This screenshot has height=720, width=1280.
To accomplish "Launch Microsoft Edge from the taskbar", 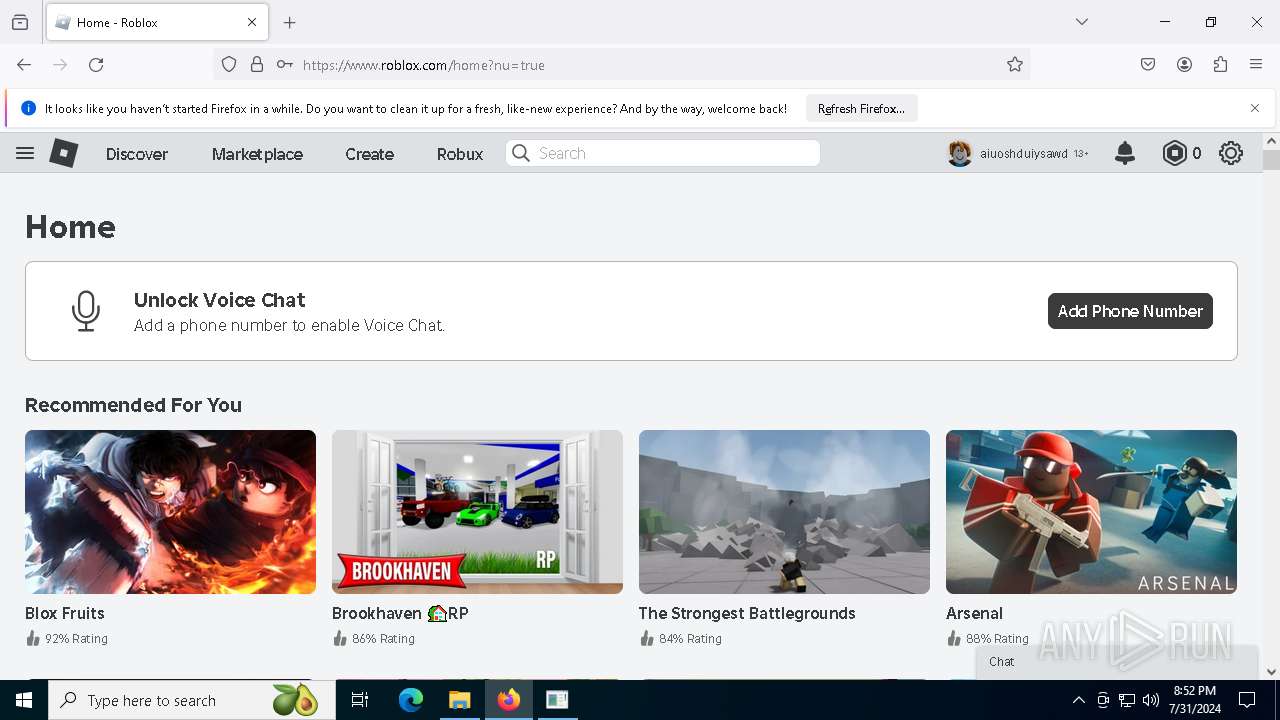I will (411, 700).
